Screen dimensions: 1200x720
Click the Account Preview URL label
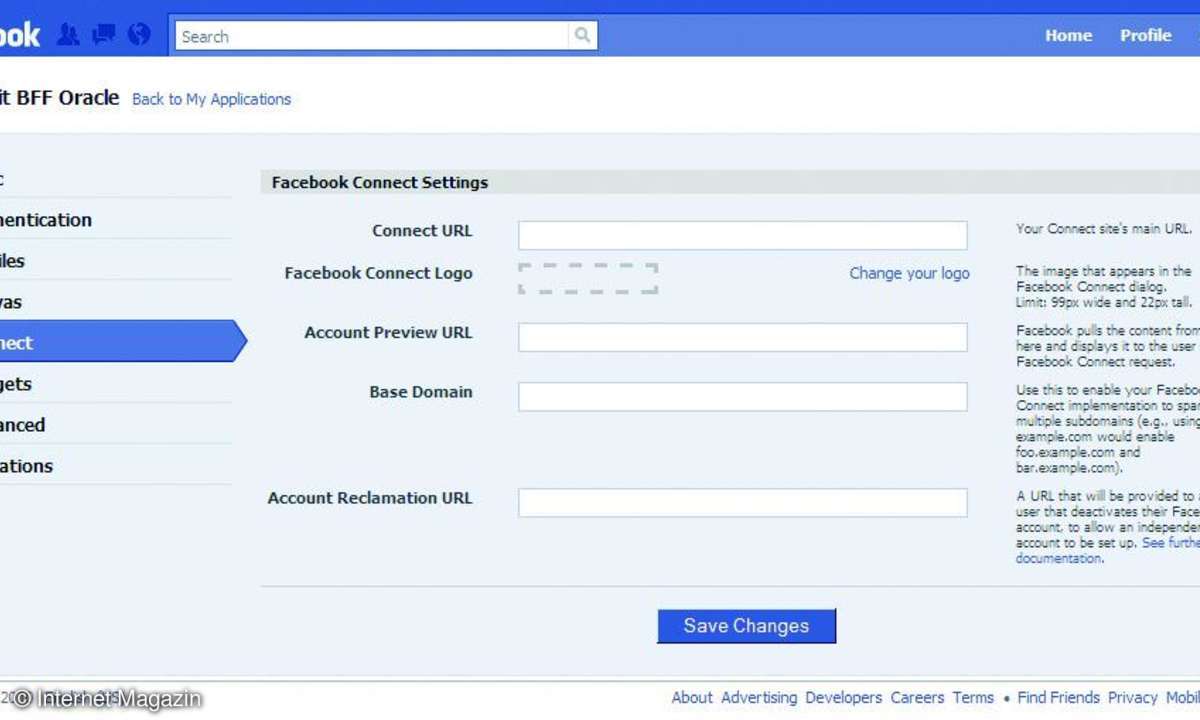(388, 333)
